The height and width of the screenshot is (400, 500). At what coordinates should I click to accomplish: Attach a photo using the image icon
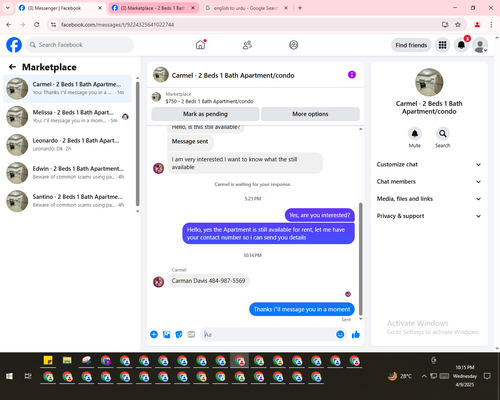pos(166,334)
